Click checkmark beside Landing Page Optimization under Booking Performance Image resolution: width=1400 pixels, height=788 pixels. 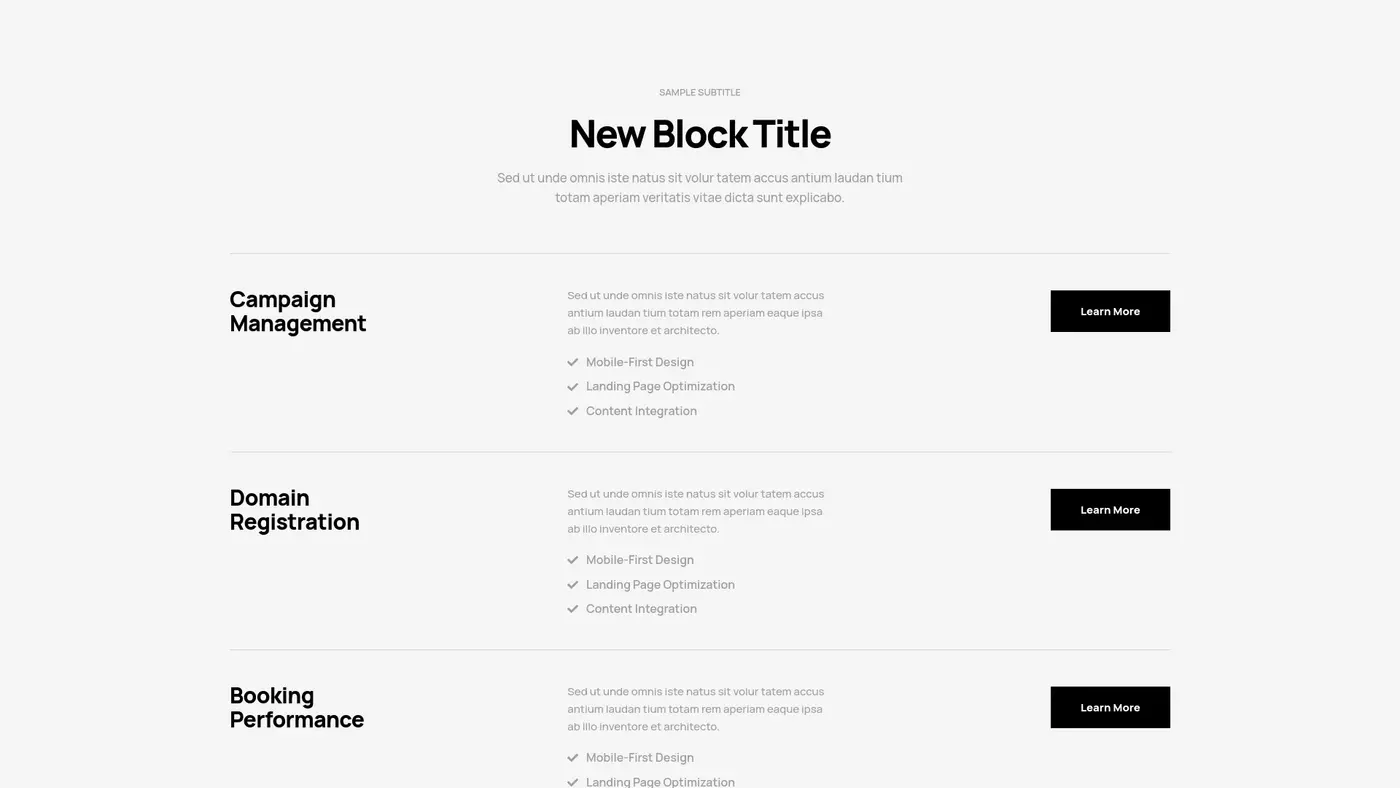[573, 782]
